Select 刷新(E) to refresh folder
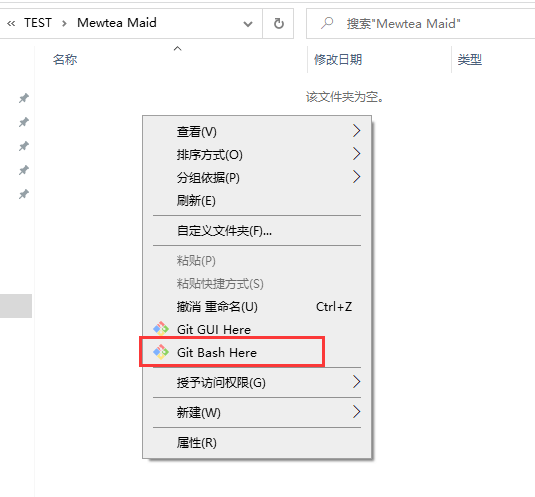The image size is (535, 497). coord(257,200)
